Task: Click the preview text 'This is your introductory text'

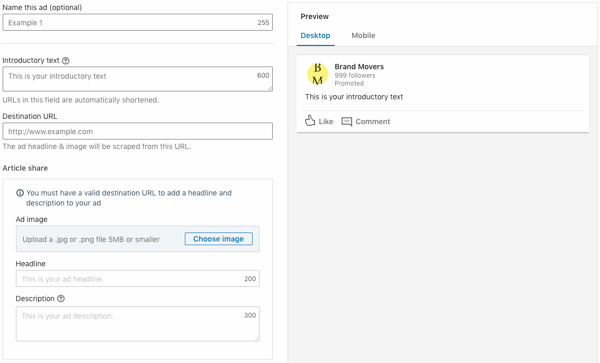Action: [354, 97]
